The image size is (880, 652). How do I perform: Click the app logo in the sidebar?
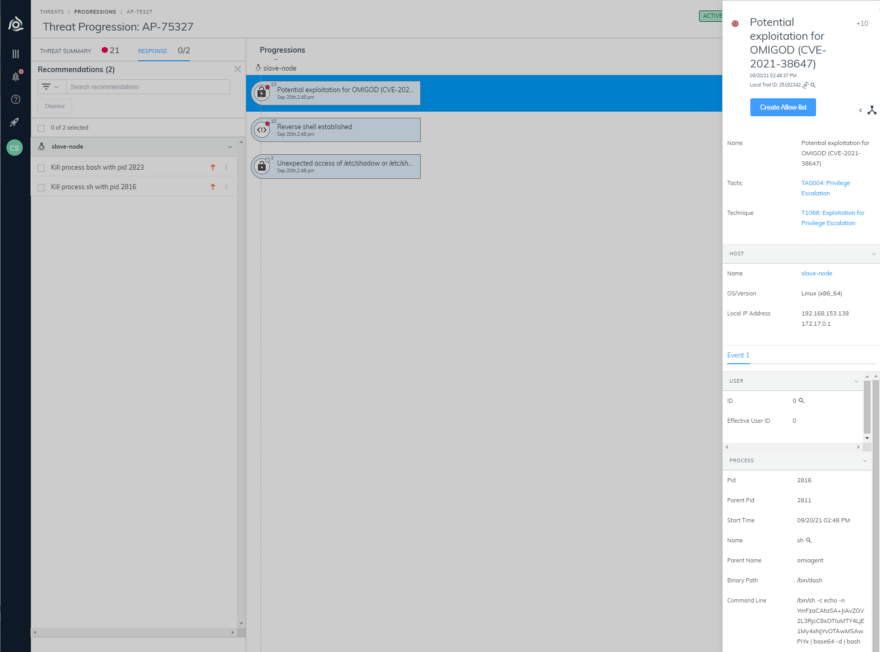pyautogui.click(x=16, y=24)
